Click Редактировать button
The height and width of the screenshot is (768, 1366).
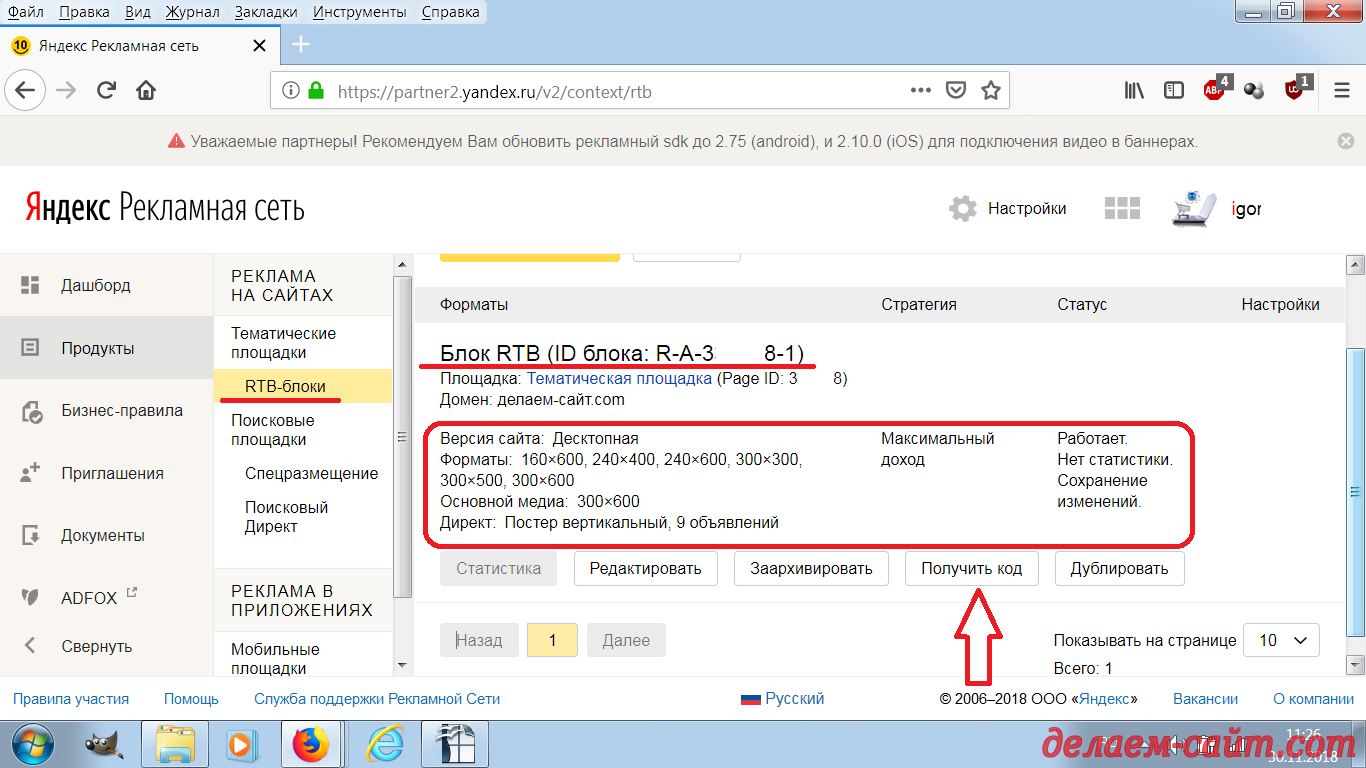pyautogui.click(x=646, y=568)
